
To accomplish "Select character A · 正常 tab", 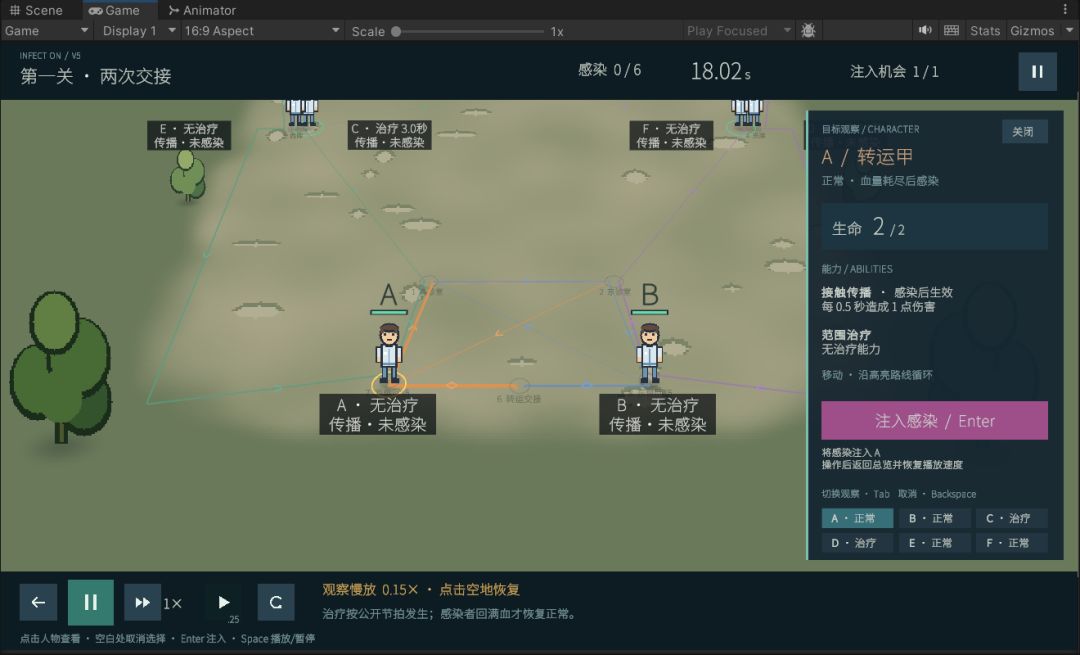I will click(857, 518).
